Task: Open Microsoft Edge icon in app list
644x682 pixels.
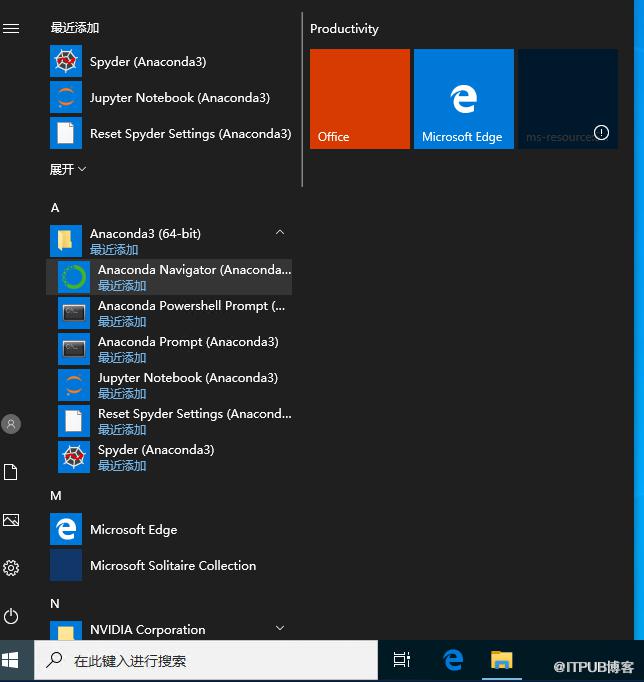Action: pos(66,529)
